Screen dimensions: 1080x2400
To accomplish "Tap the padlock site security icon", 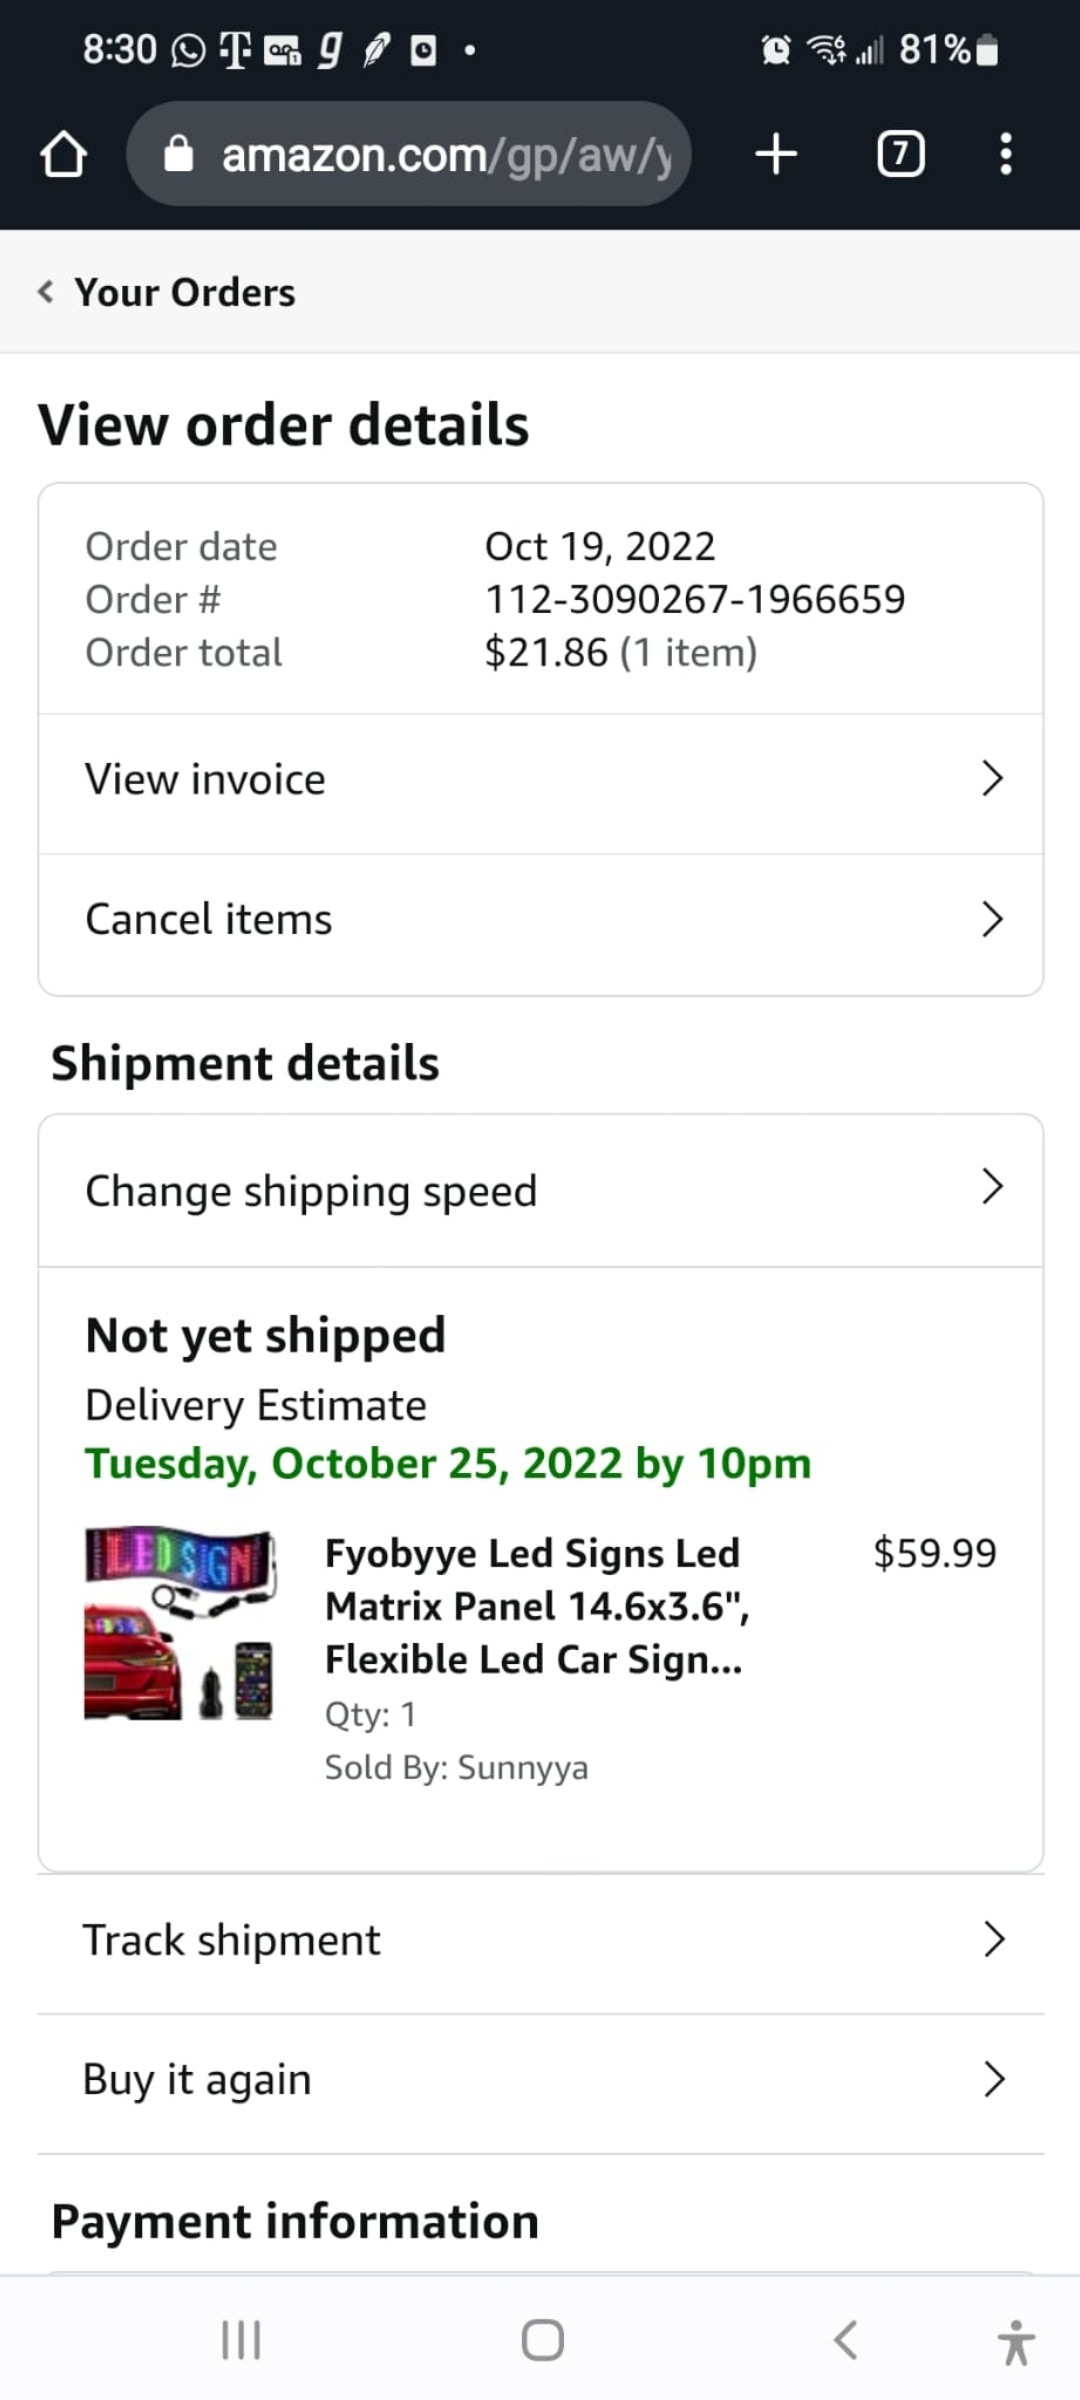I will pos(179,154).
